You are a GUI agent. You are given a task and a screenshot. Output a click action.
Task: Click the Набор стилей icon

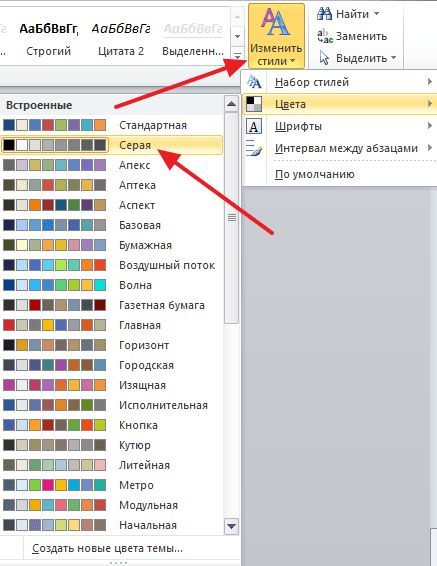tap(254, 82)
